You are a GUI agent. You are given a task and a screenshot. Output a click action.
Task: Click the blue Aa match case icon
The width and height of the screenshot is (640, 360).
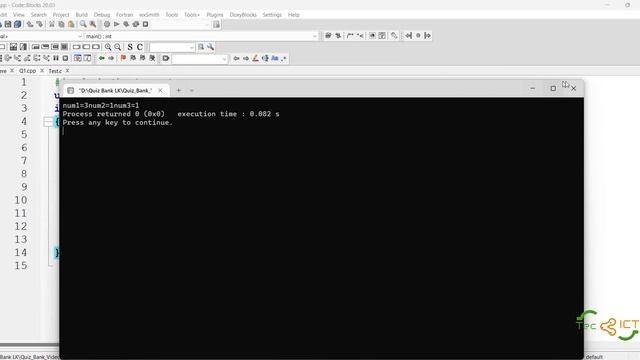point(275,58)
